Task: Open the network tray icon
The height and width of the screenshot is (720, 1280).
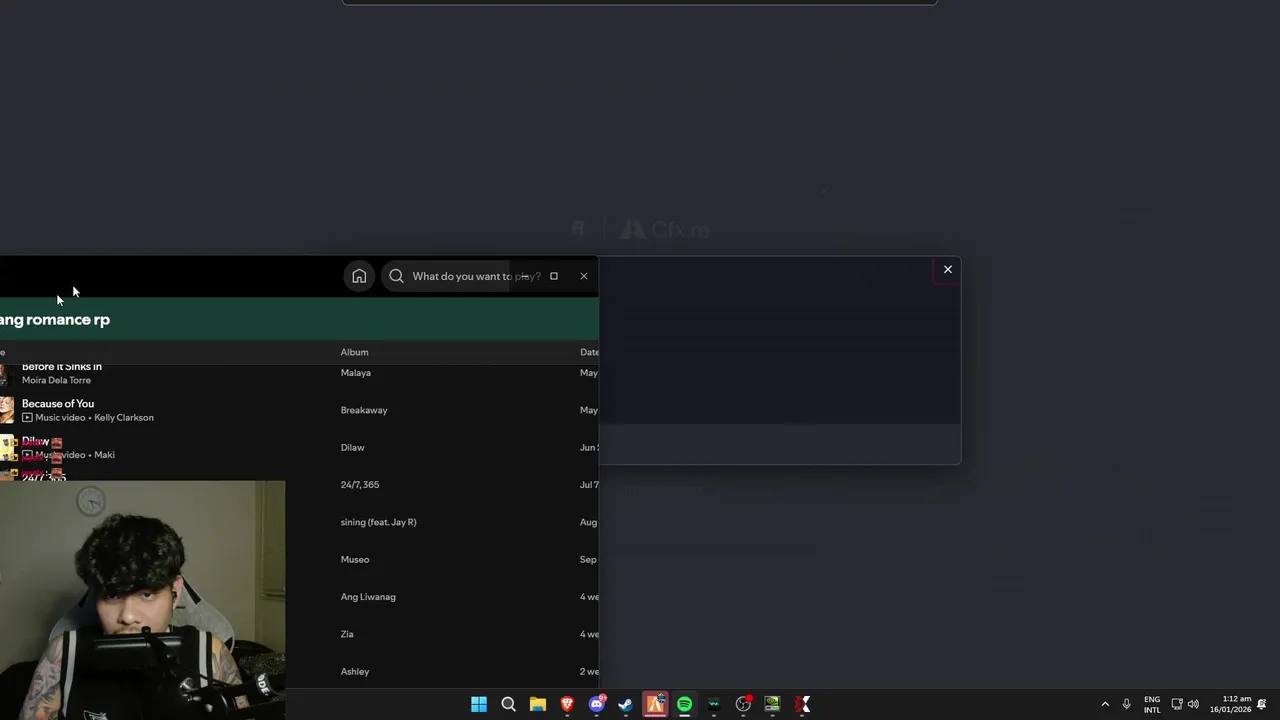Action: tap(1177, 705)
